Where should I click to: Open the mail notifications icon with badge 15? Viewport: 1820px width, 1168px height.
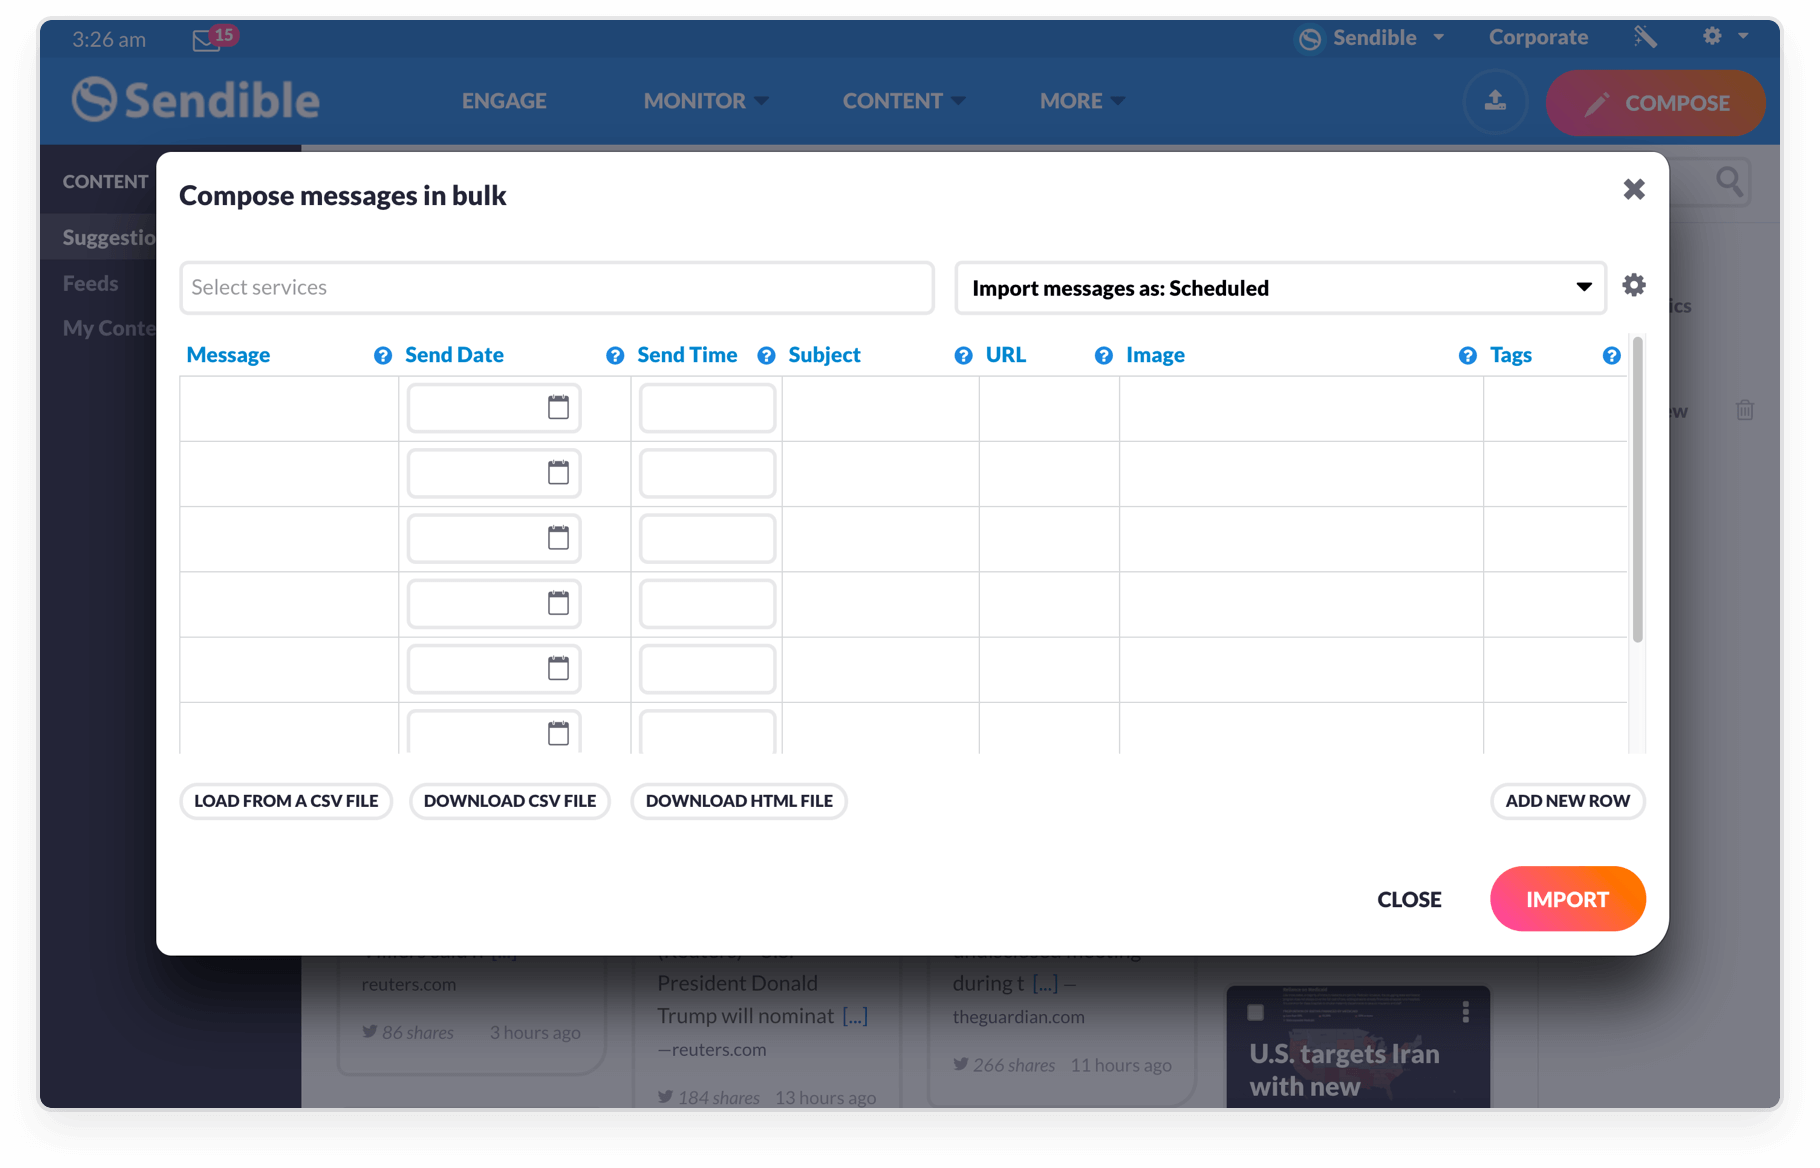coord(213,38)
